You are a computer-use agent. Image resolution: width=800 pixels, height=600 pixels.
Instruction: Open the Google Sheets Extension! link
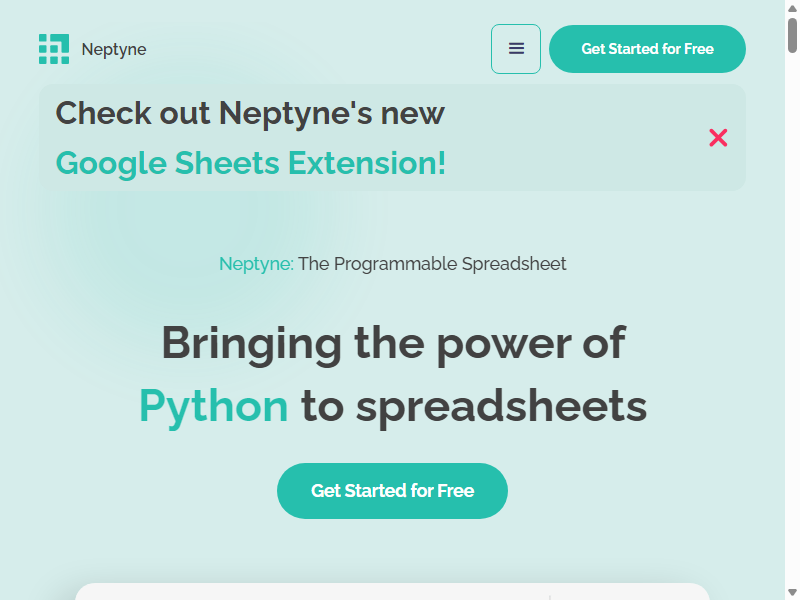click(x=251, y=163)
